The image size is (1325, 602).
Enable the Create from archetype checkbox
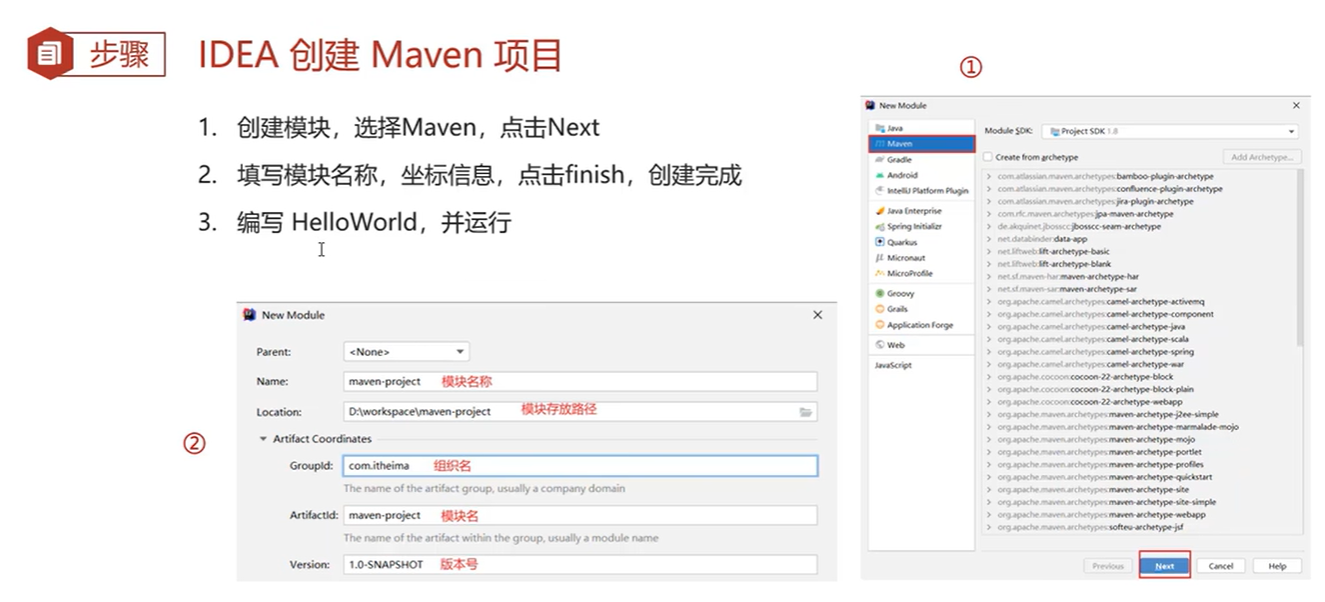click(x=988, y=157)
